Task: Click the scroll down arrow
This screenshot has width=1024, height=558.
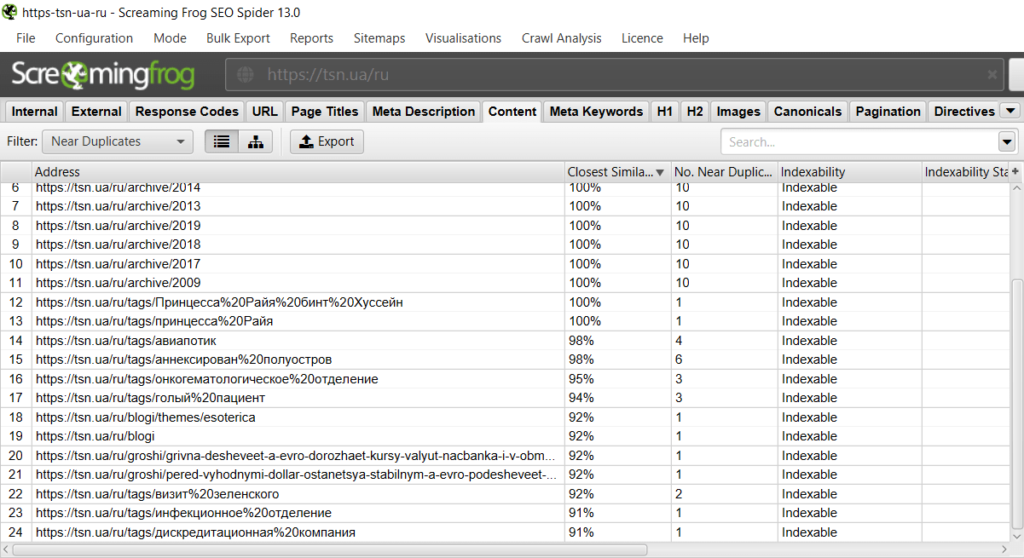Action: pyautogui.click(x=1017, y=536)
